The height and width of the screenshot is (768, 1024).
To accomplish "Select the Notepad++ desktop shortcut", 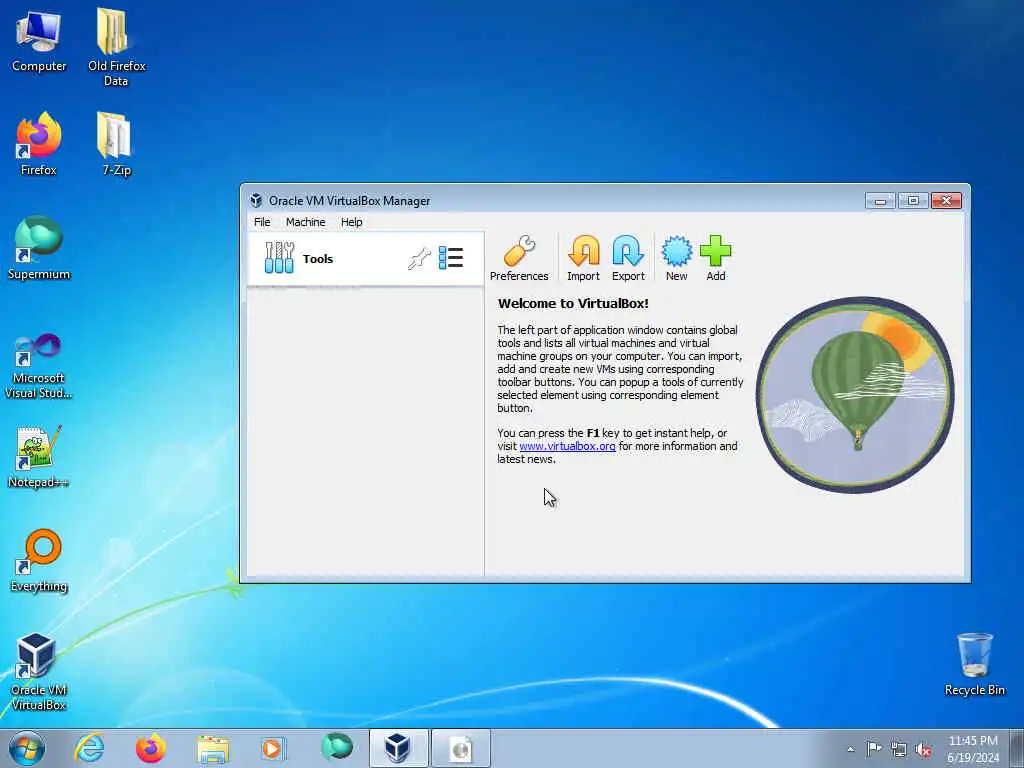I will [39, 456].
